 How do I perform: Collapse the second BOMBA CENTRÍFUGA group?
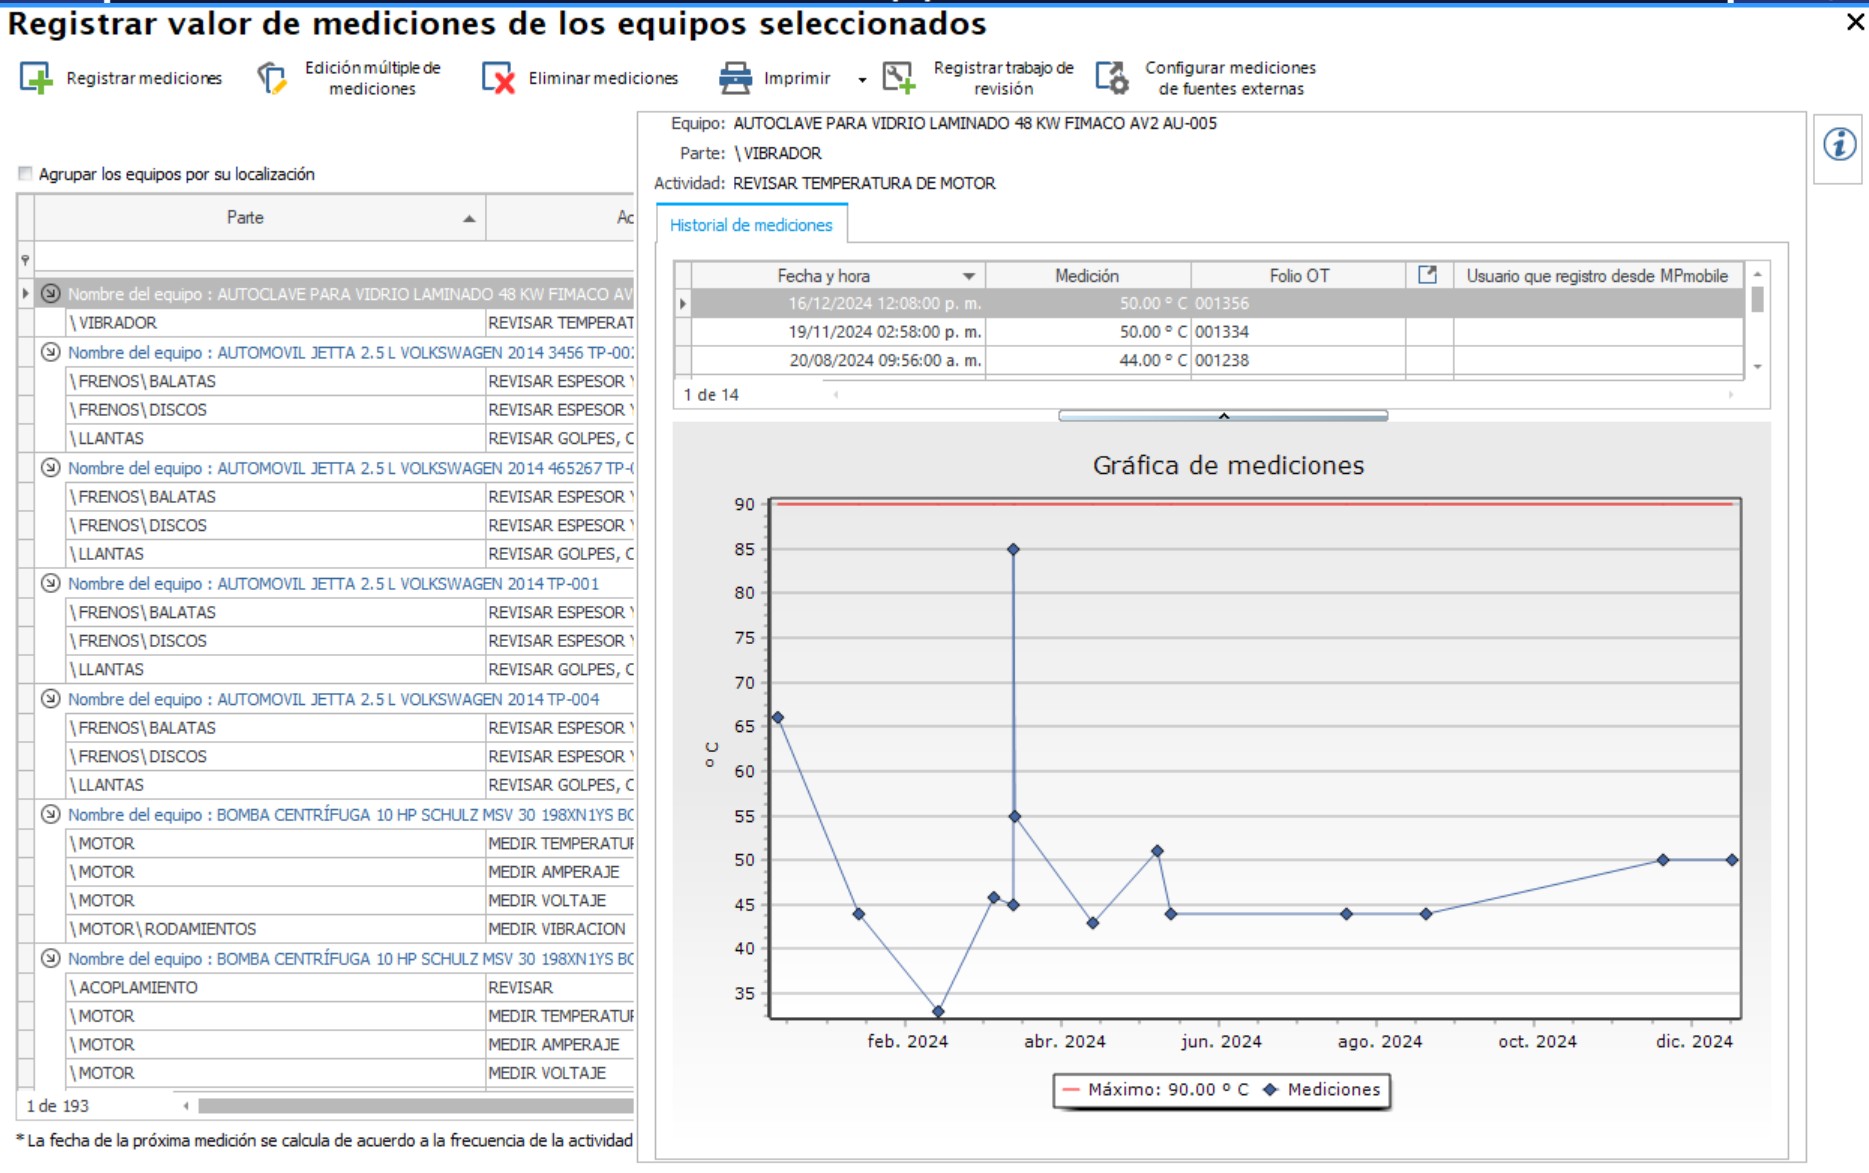click(x=51, y=958)
